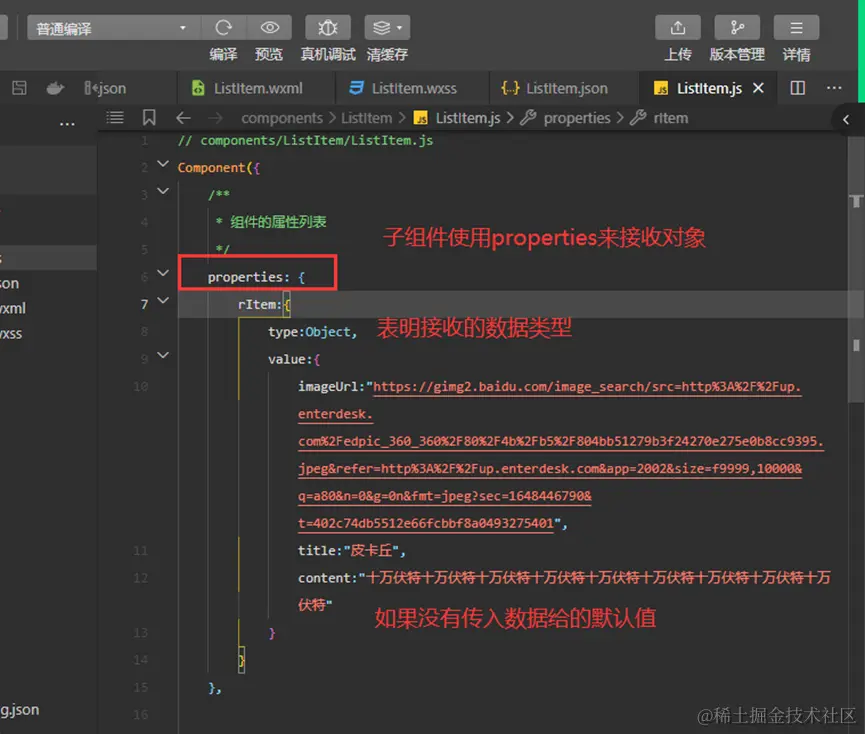Click the imageUrl link string in code
This screenshot has height=734, width=865.
coord(560,455)
